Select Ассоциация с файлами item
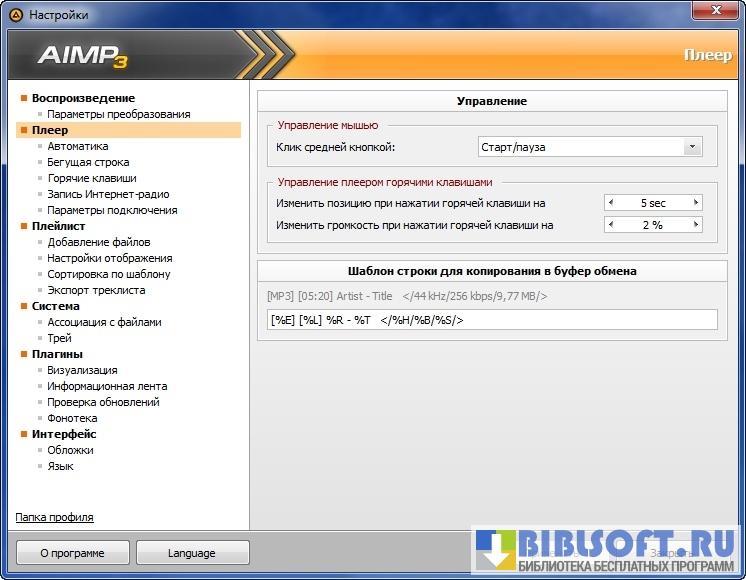Viewport: 746px width, 580px height. click(x=104, y=322)
